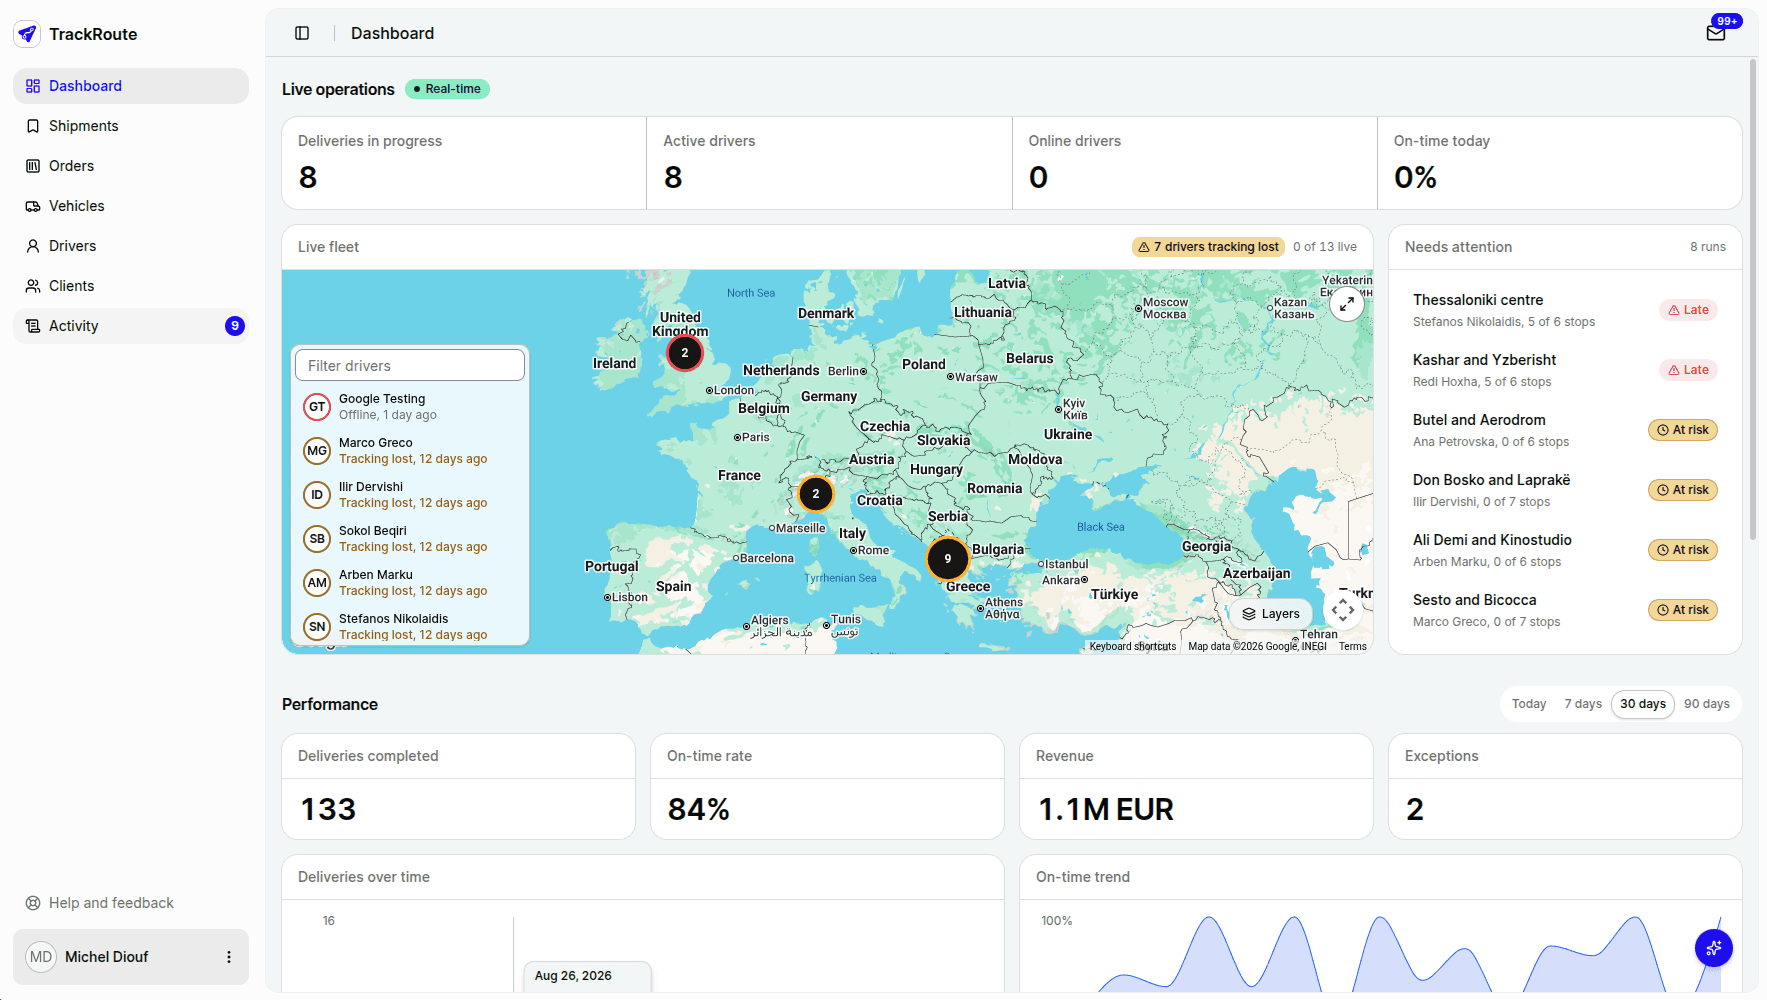Open the Thessaloniki centre run
The height and width of the screenshot is (1000, 1767).
[1565, 310]
